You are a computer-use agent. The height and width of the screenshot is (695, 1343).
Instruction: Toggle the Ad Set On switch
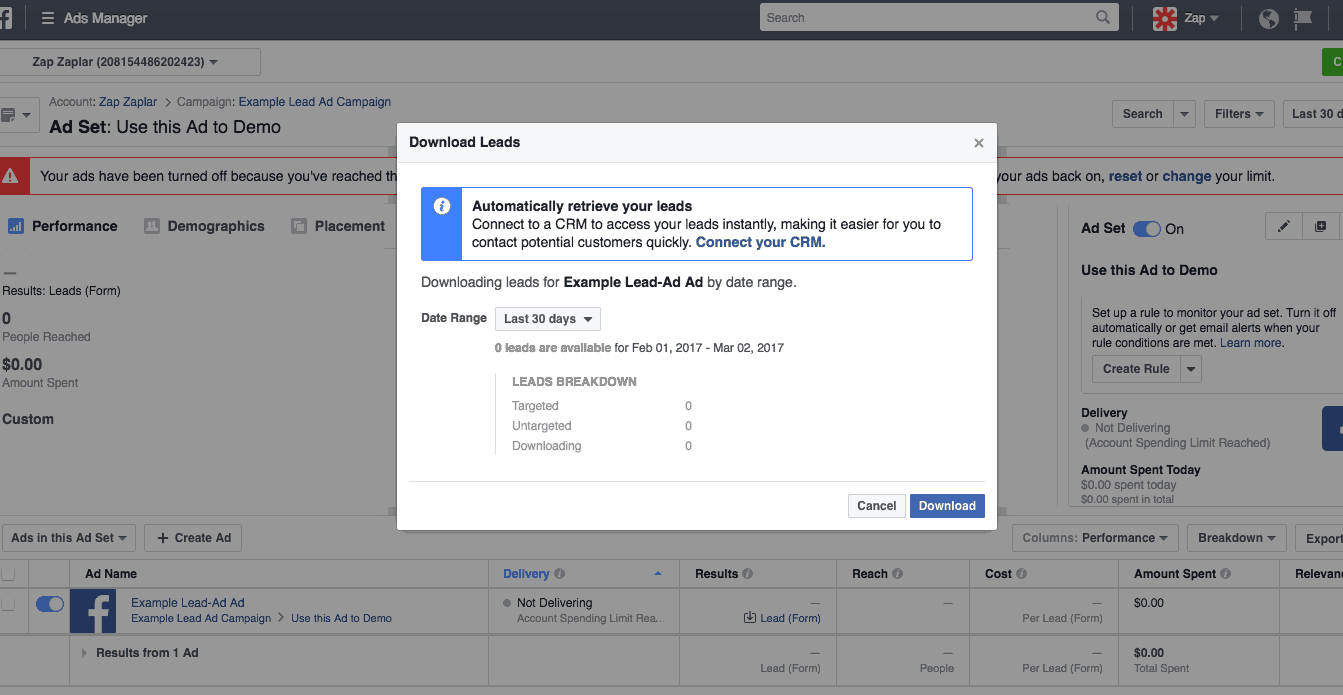1147,229
